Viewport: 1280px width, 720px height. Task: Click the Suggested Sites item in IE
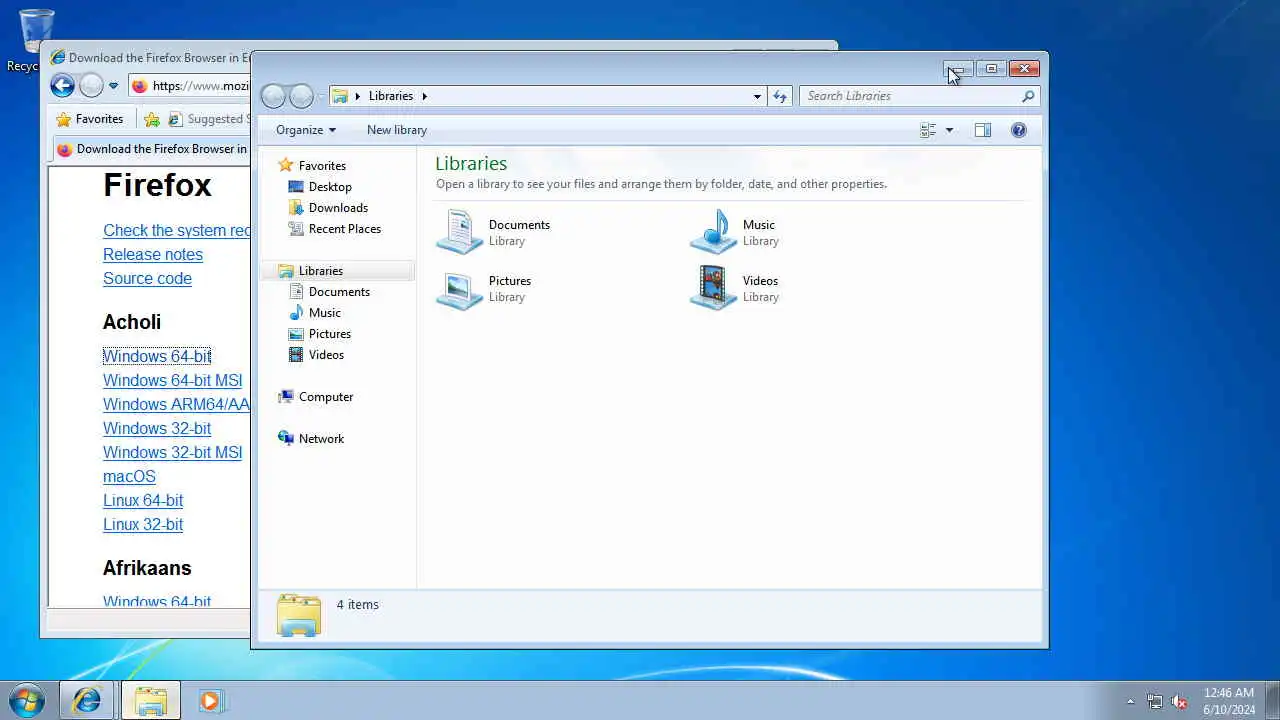point(207,119)
